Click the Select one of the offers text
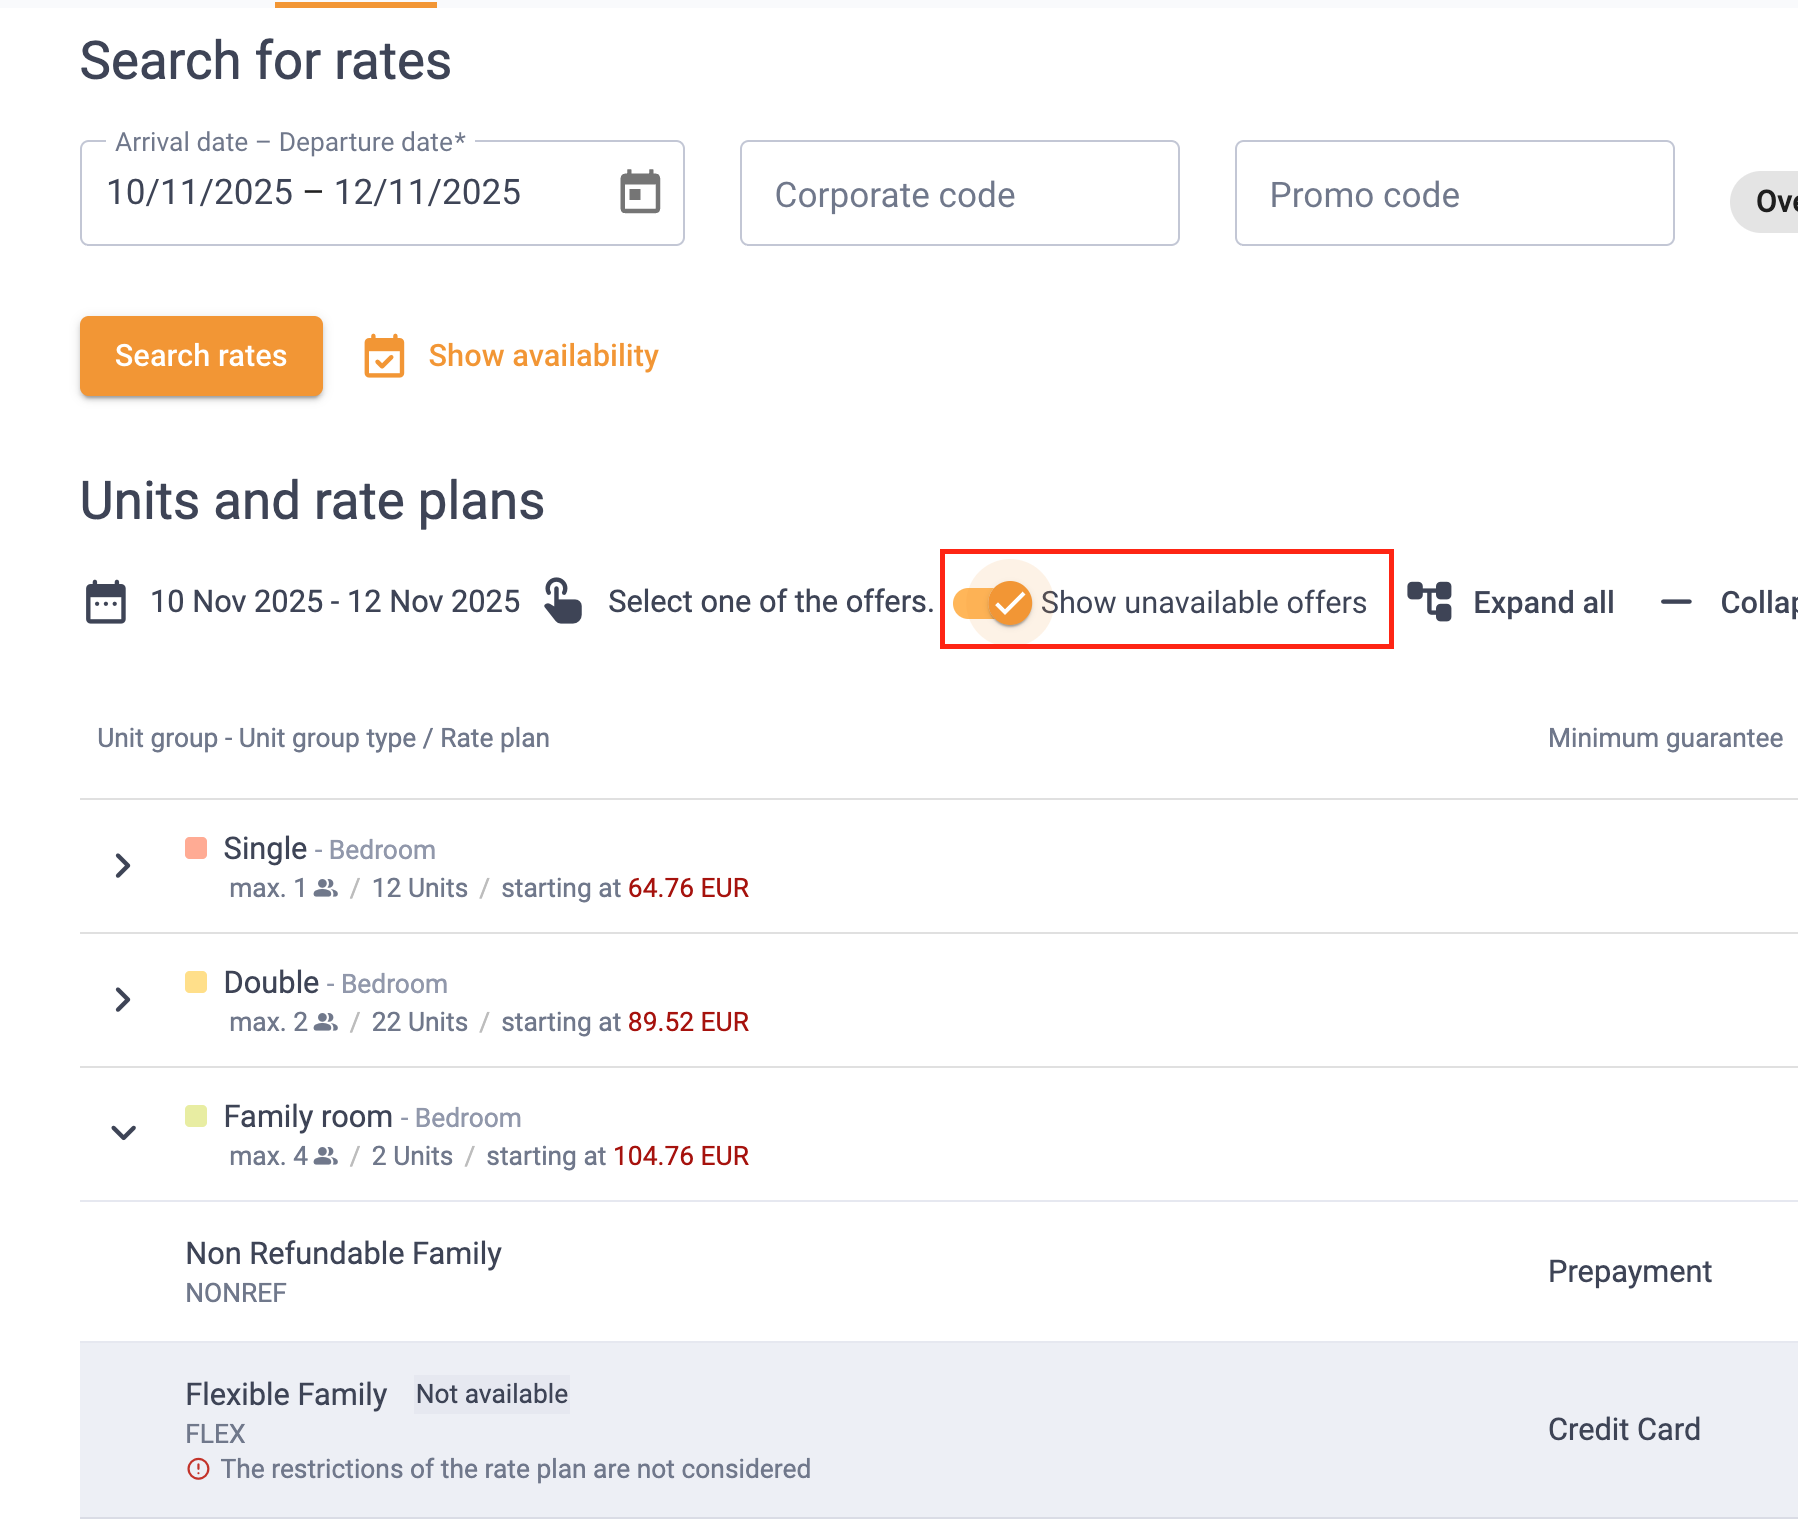The image size is (1798, 1526). [x=770, y=601]
